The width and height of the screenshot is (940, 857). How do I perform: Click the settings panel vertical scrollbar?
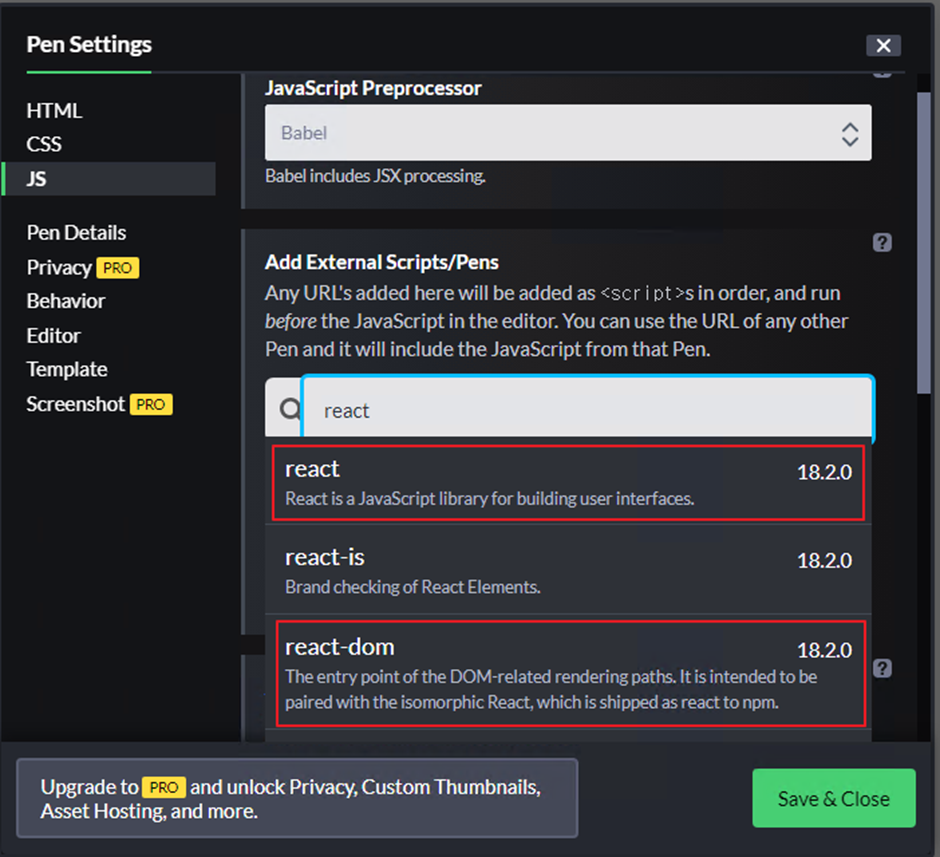923,243
